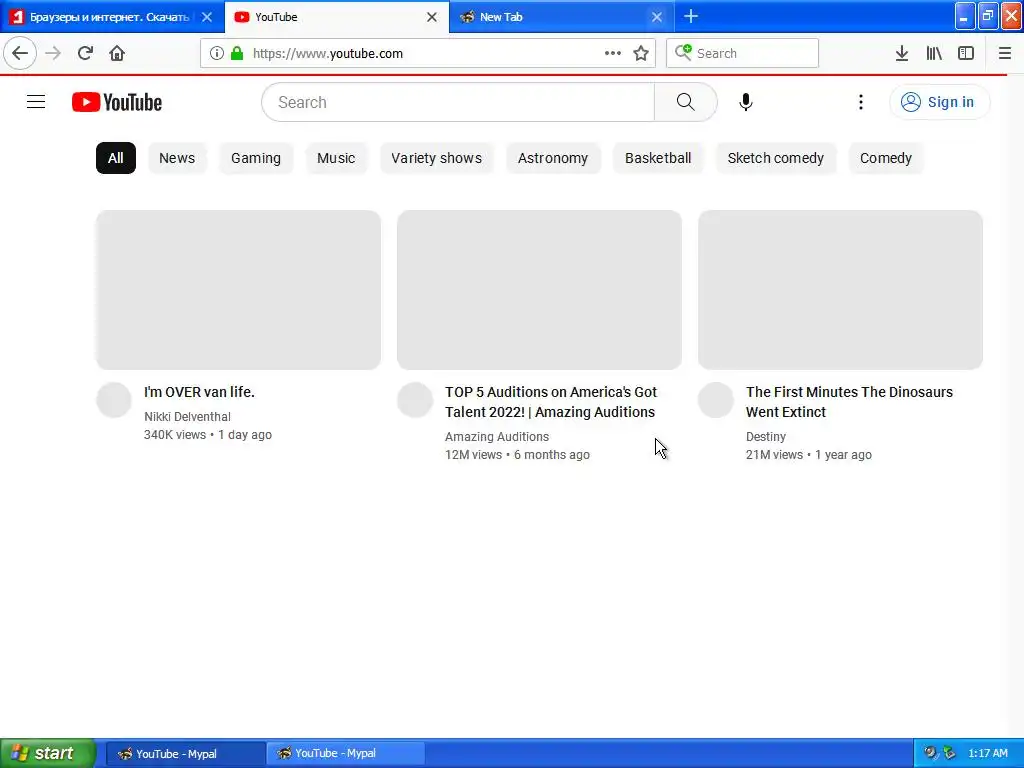
Task: Click the forward navigation arrow
Action: (53, 53)
